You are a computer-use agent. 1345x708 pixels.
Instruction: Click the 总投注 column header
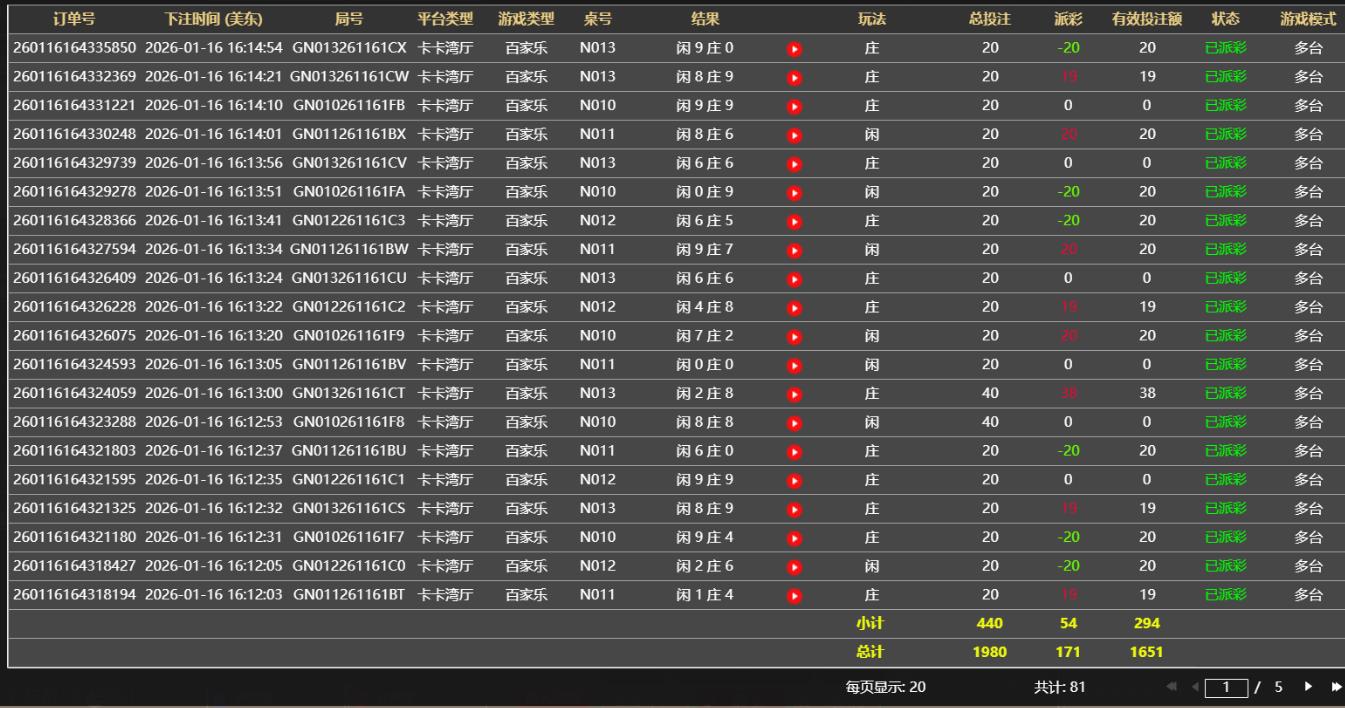(989, 19)
